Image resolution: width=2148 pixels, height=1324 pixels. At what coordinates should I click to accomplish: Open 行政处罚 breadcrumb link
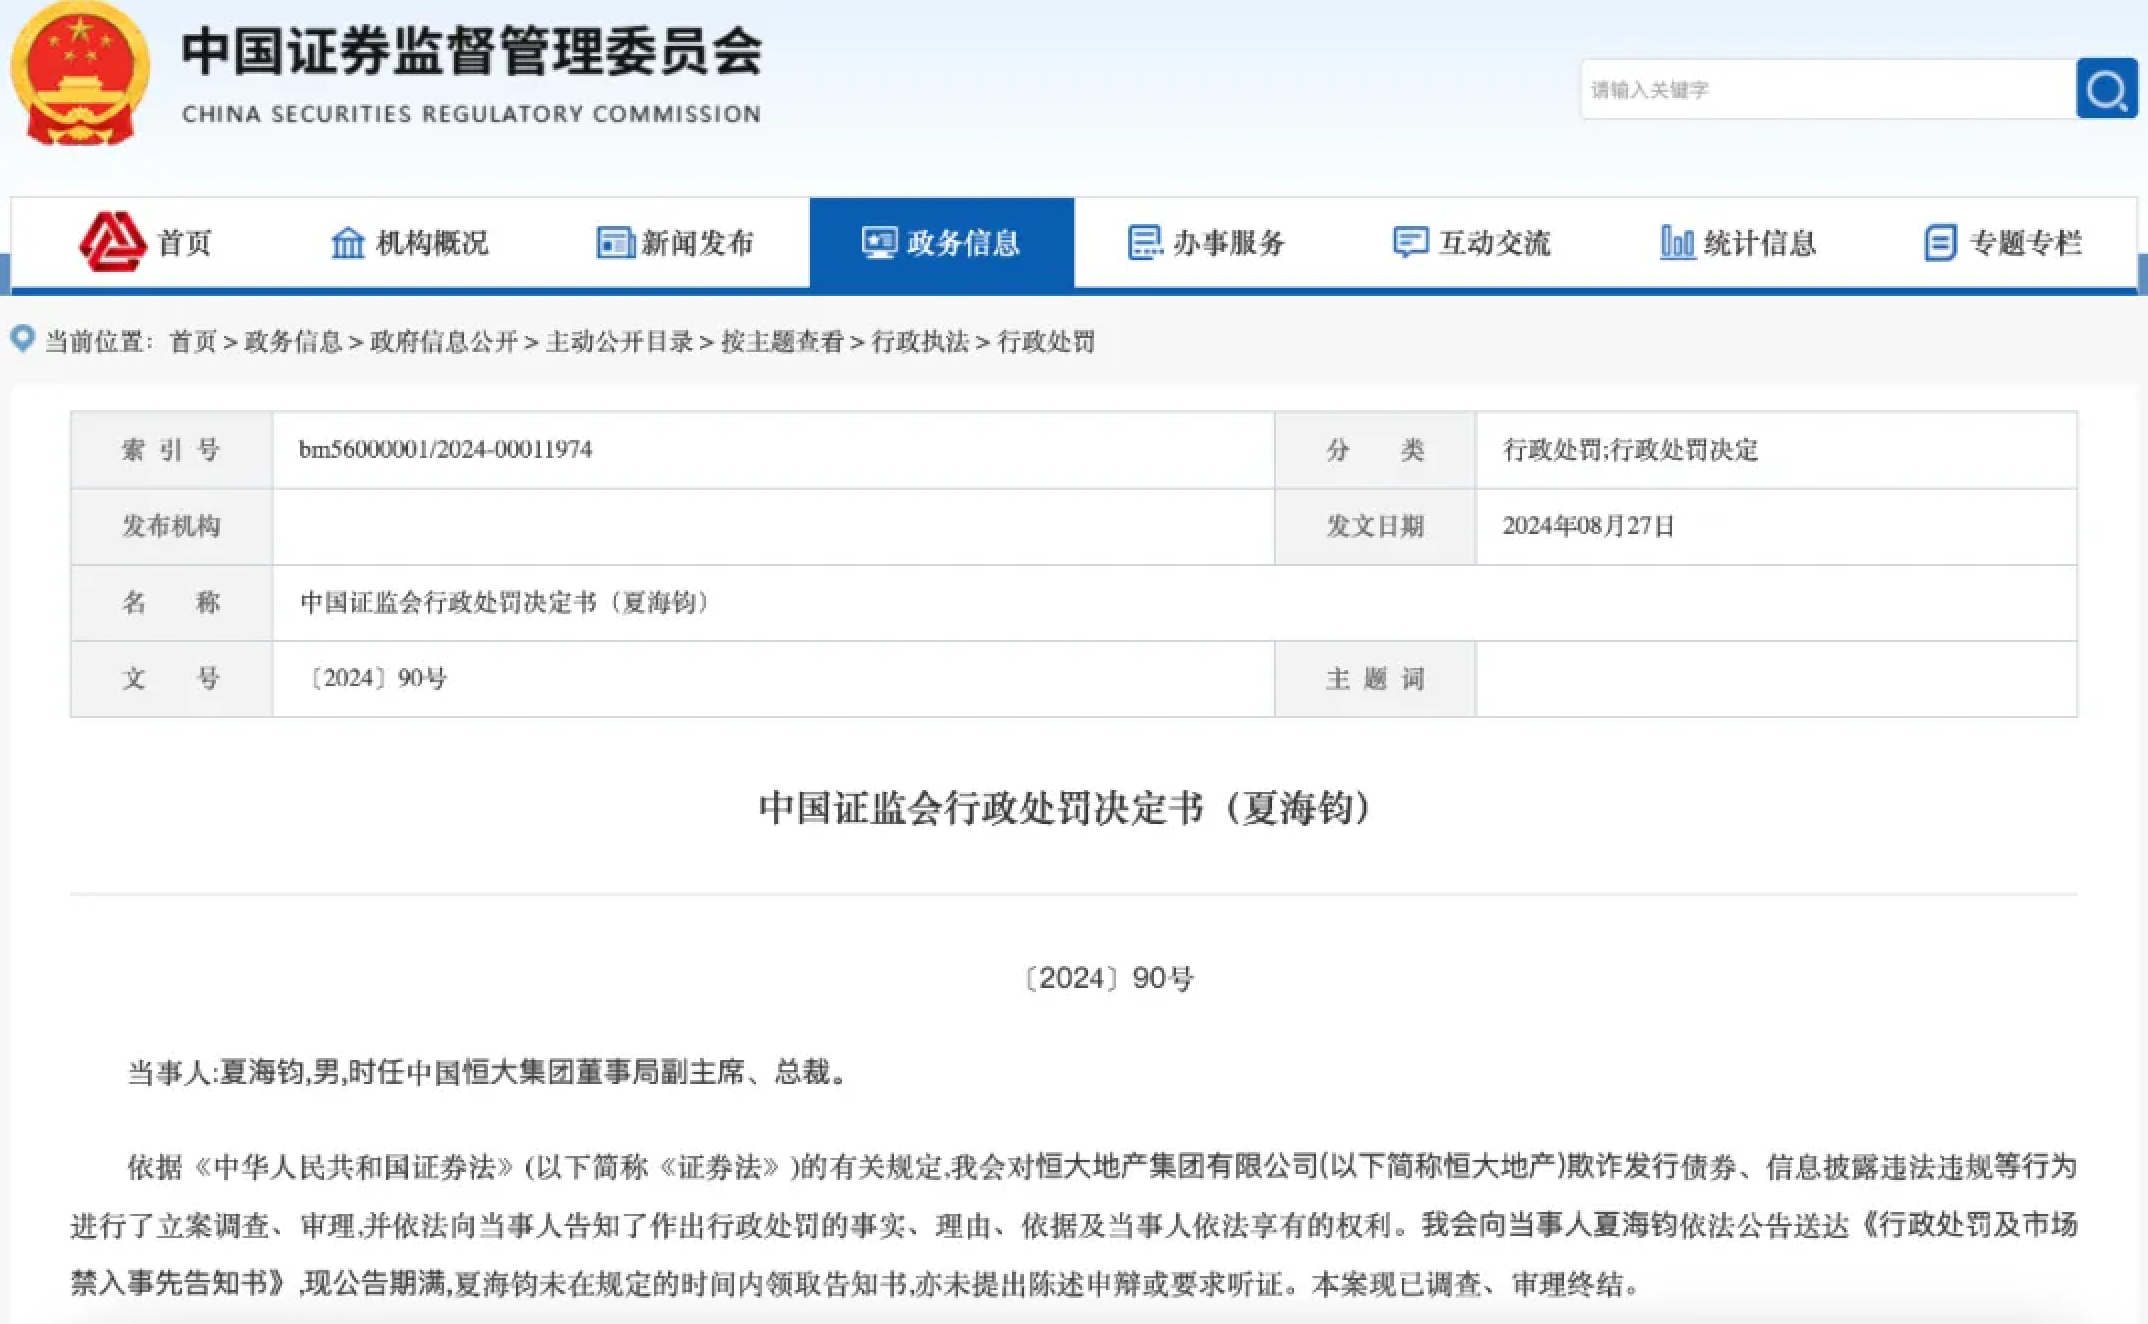1046,342
